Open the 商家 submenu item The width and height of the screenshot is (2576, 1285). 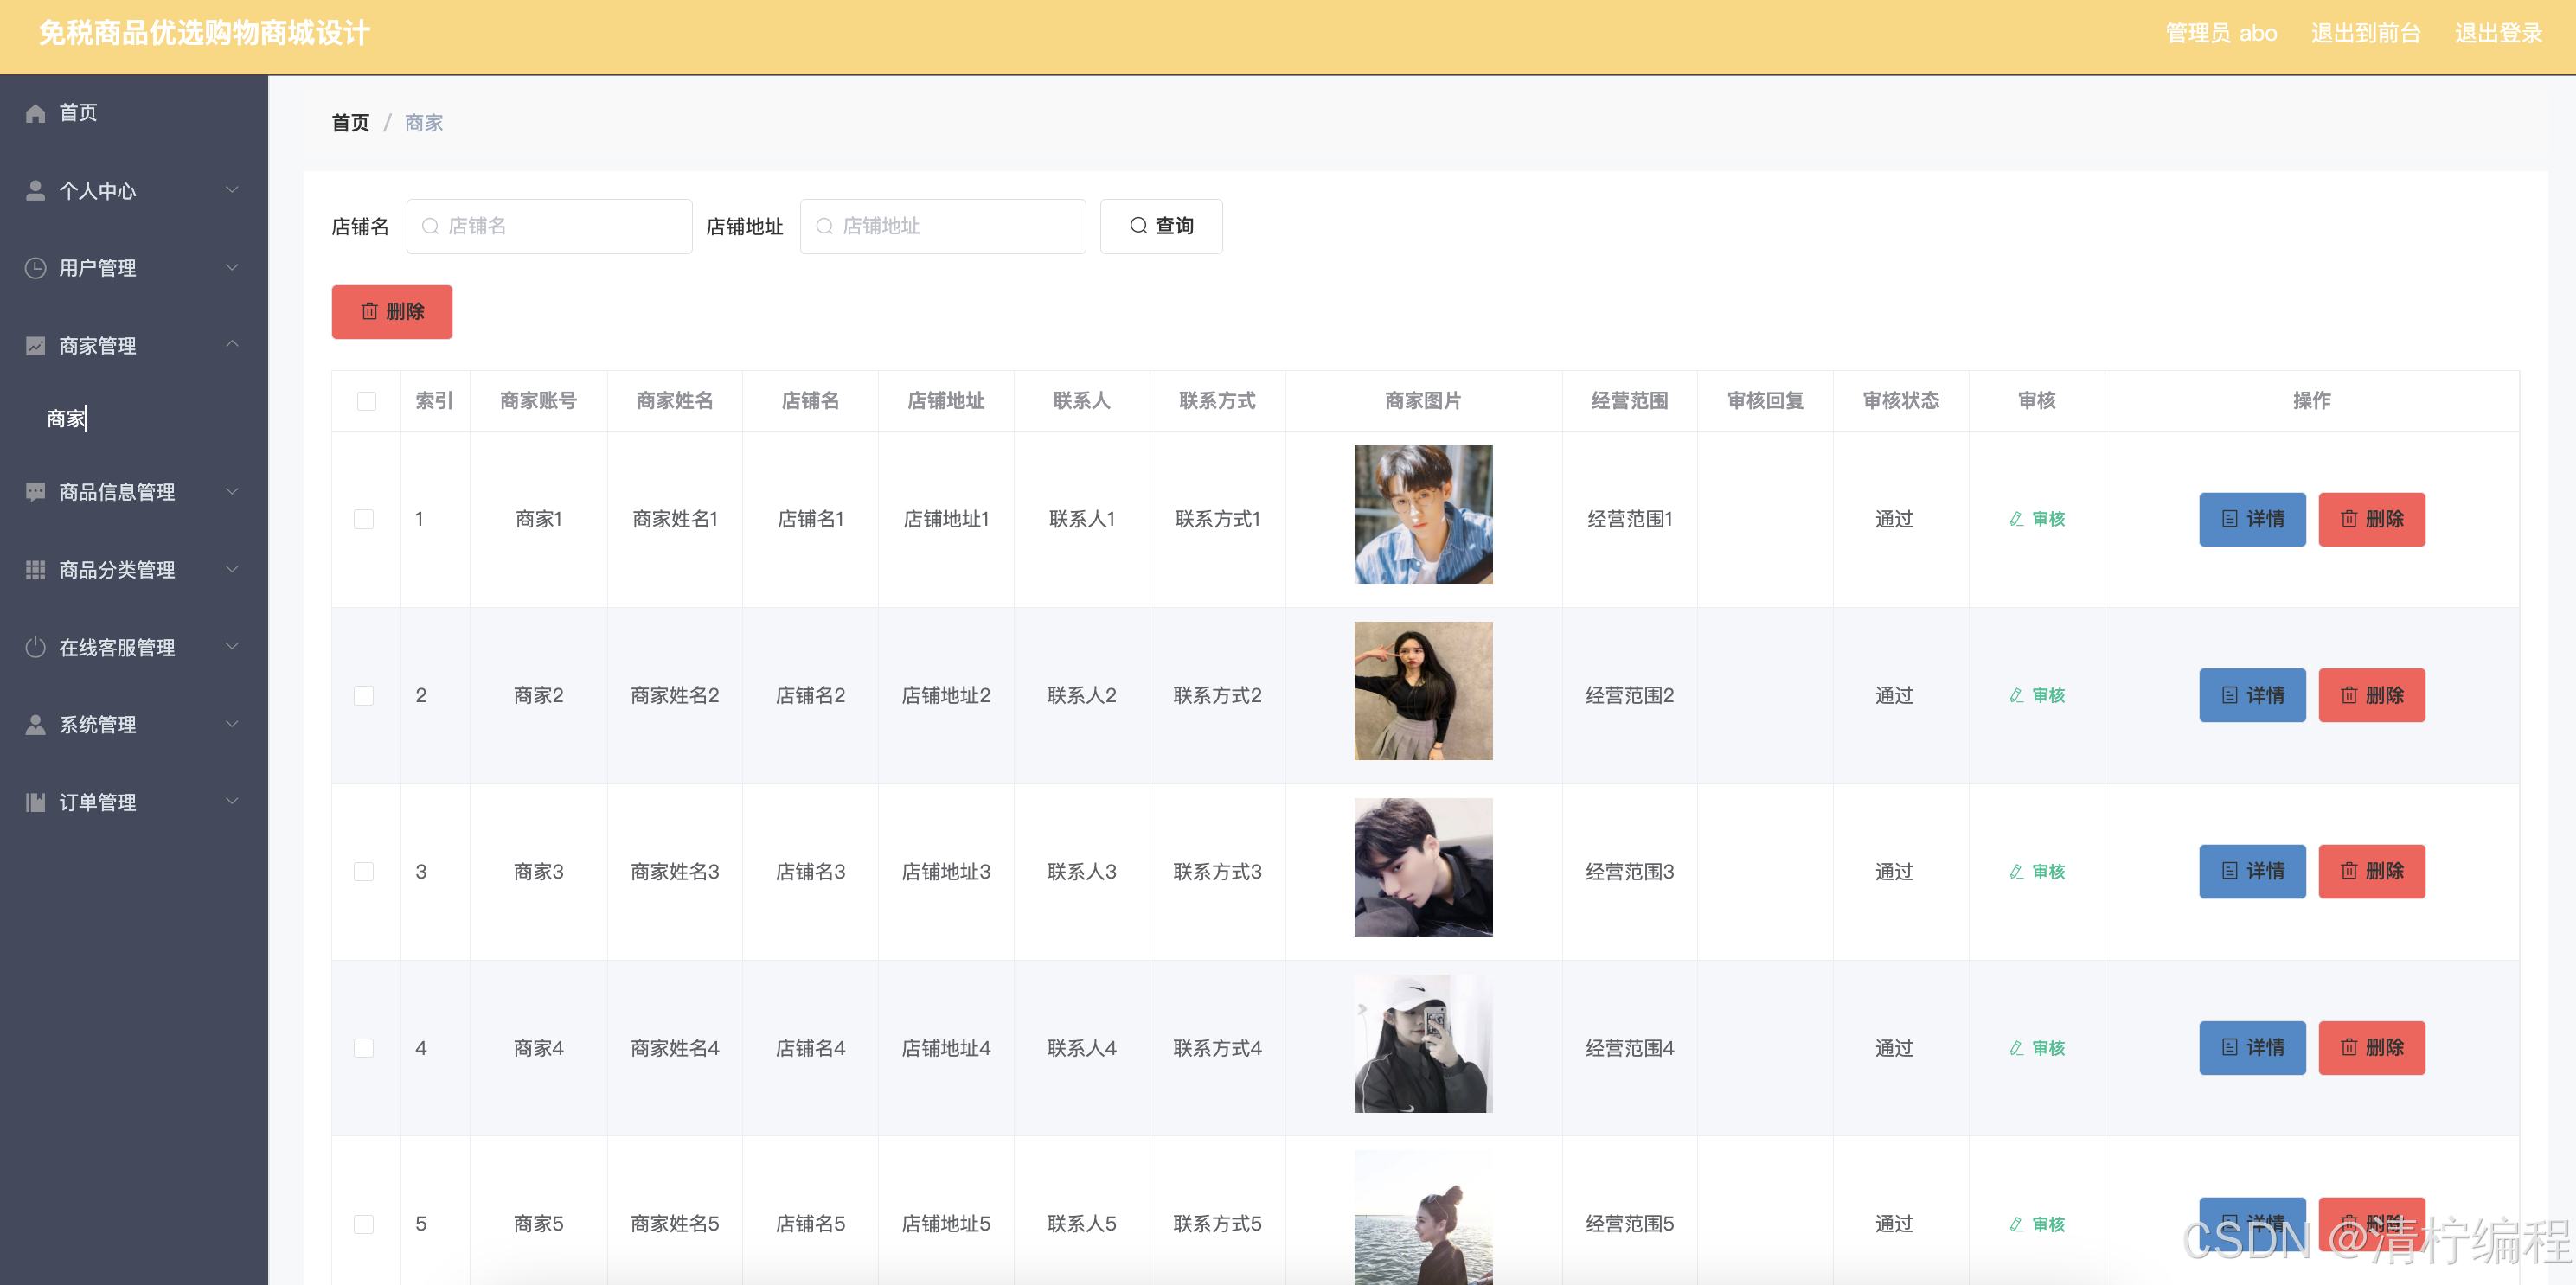[x=66, y=418]
